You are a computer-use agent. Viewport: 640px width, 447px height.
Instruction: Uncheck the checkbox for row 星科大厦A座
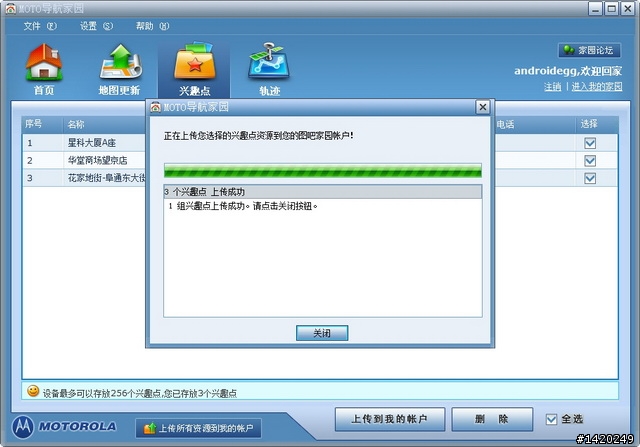(x=590, y=143)
